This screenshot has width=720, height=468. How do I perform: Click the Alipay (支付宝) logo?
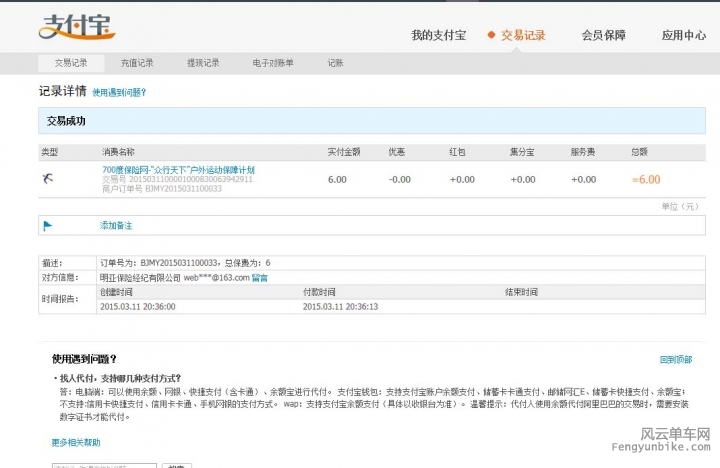pyautogui.click(x=75, y=27)
